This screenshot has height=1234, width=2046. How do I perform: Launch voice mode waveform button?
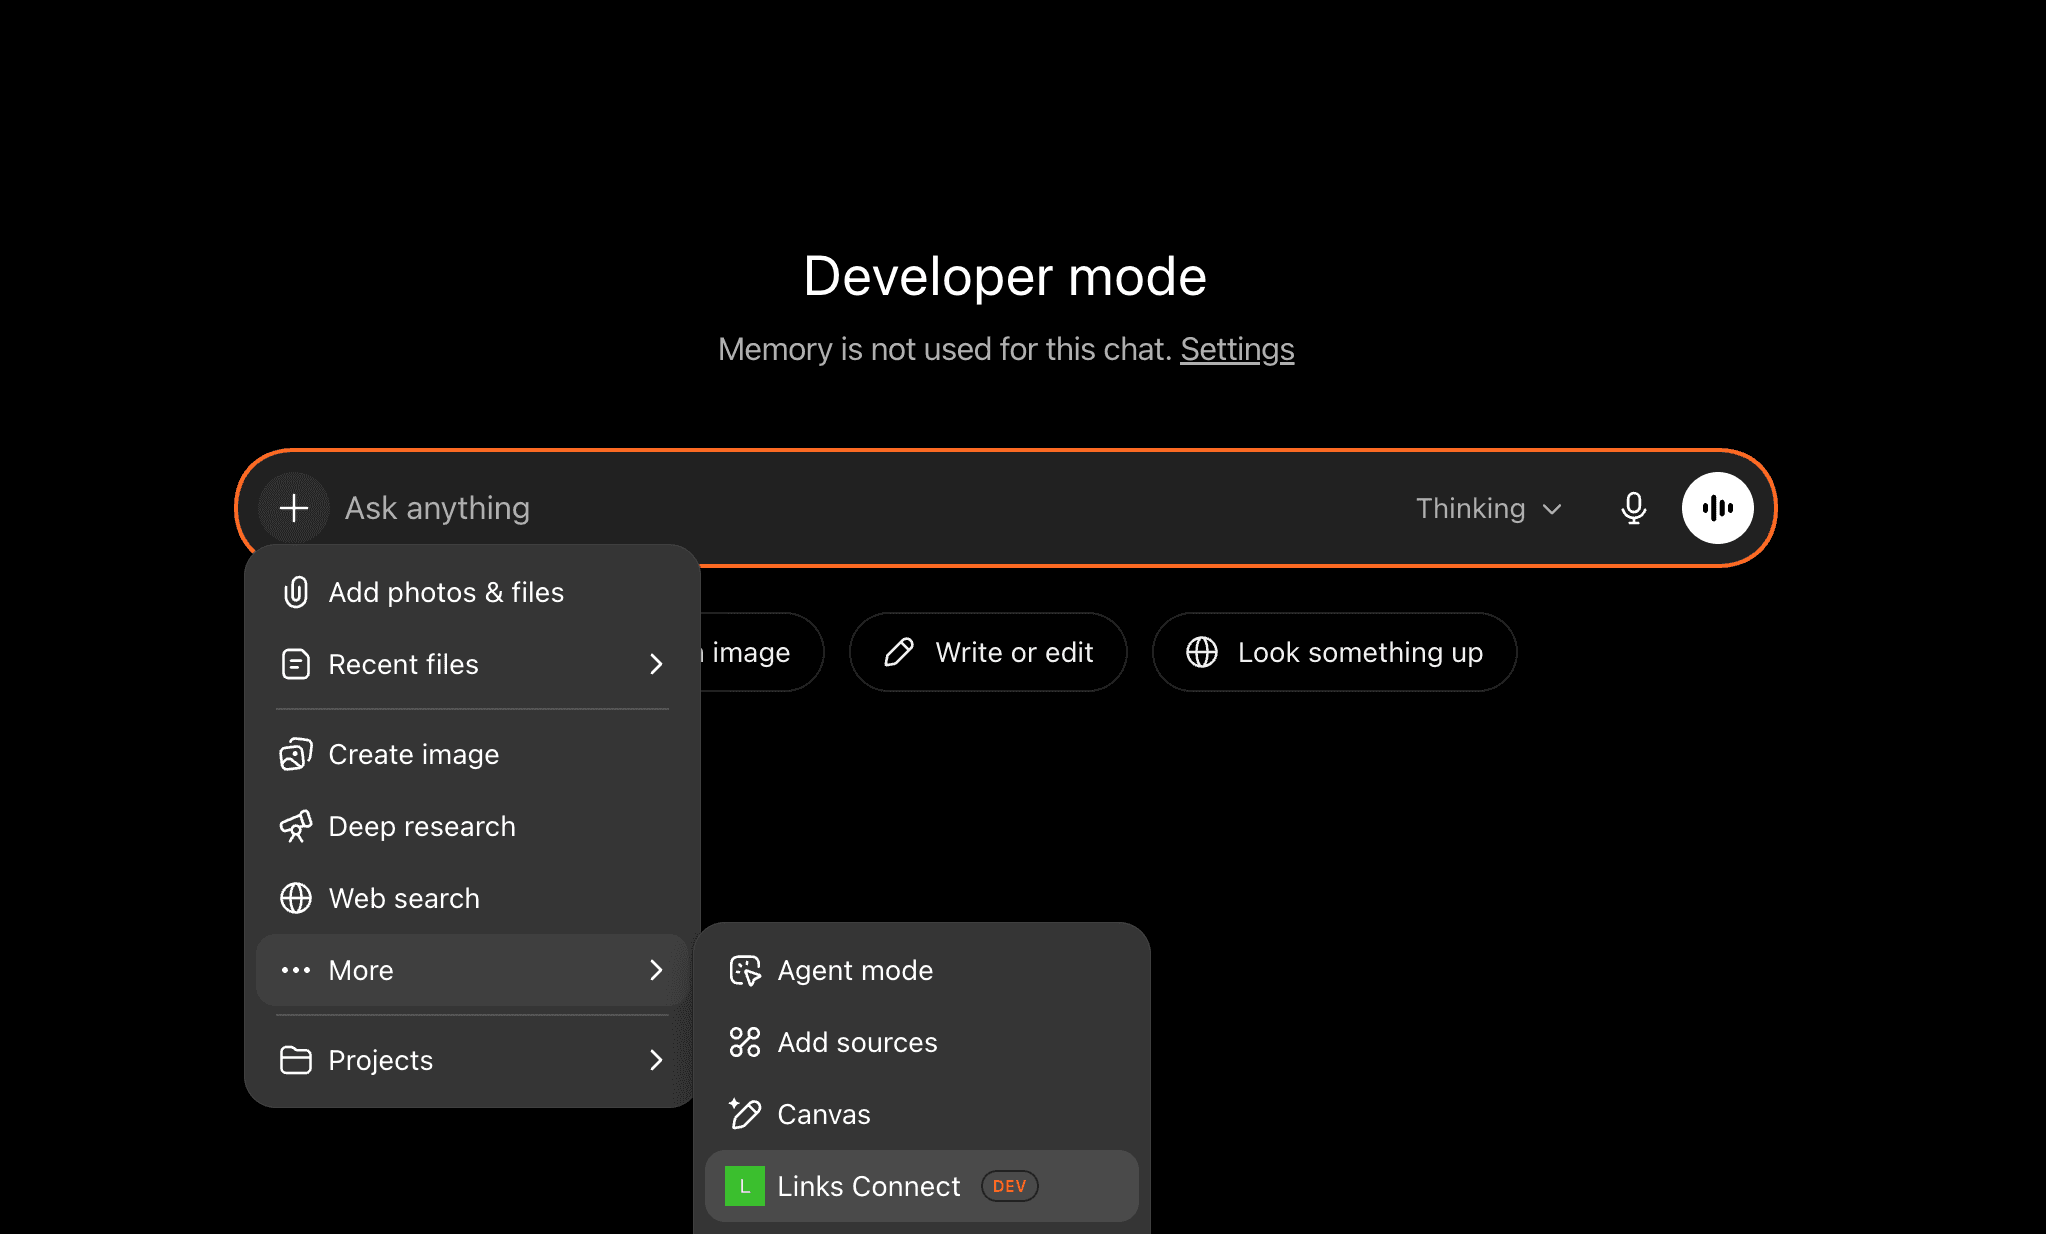1717,508
